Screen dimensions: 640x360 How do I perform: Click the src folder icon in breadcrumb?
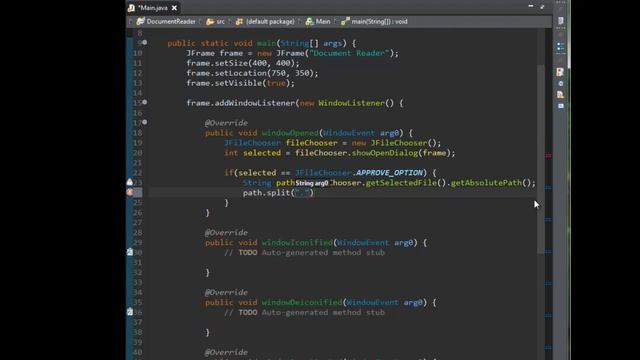210,22
